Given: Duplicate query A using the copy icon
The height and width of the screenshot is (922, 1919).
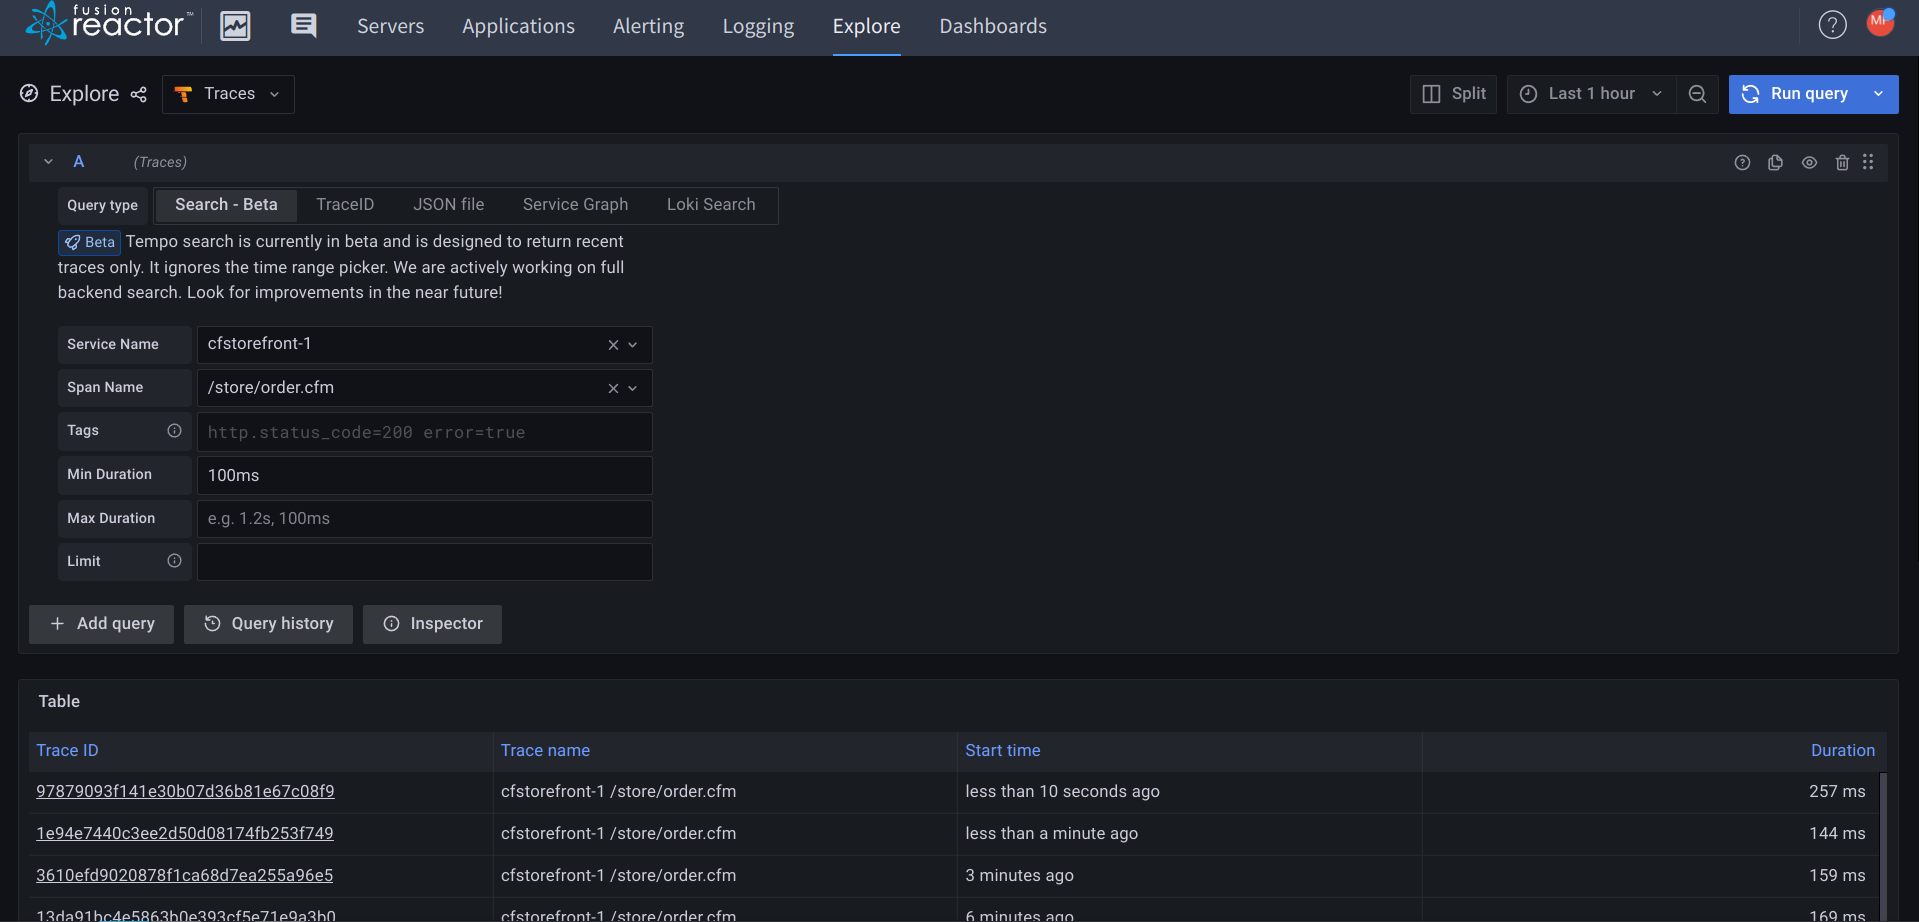Looking at the screenshot, I should 1775,161.
